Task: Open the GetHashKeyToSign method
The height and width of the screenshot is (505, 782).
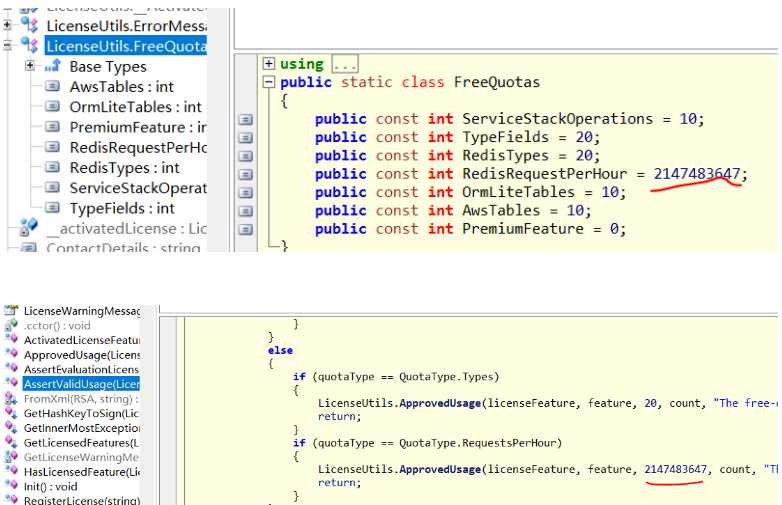Action: [x=80, y=412]
